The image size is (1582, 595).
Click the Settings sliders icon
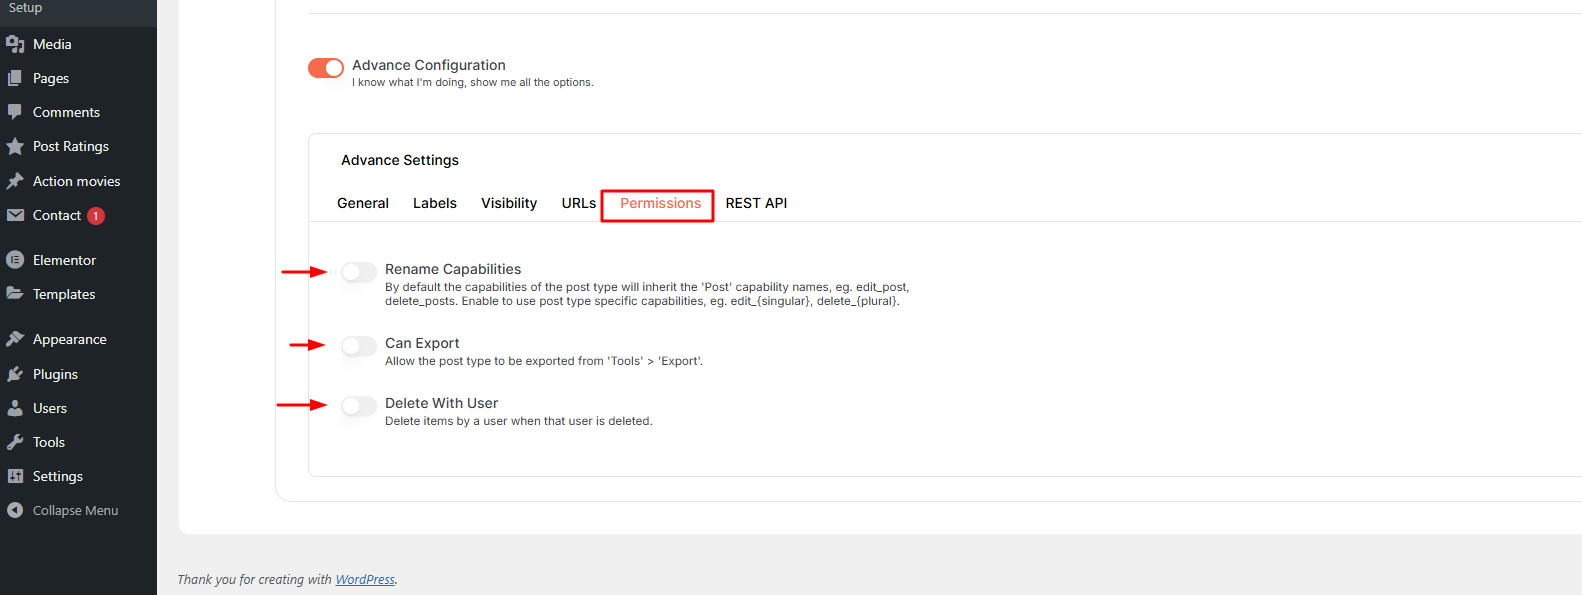click(x=15, y=476)
